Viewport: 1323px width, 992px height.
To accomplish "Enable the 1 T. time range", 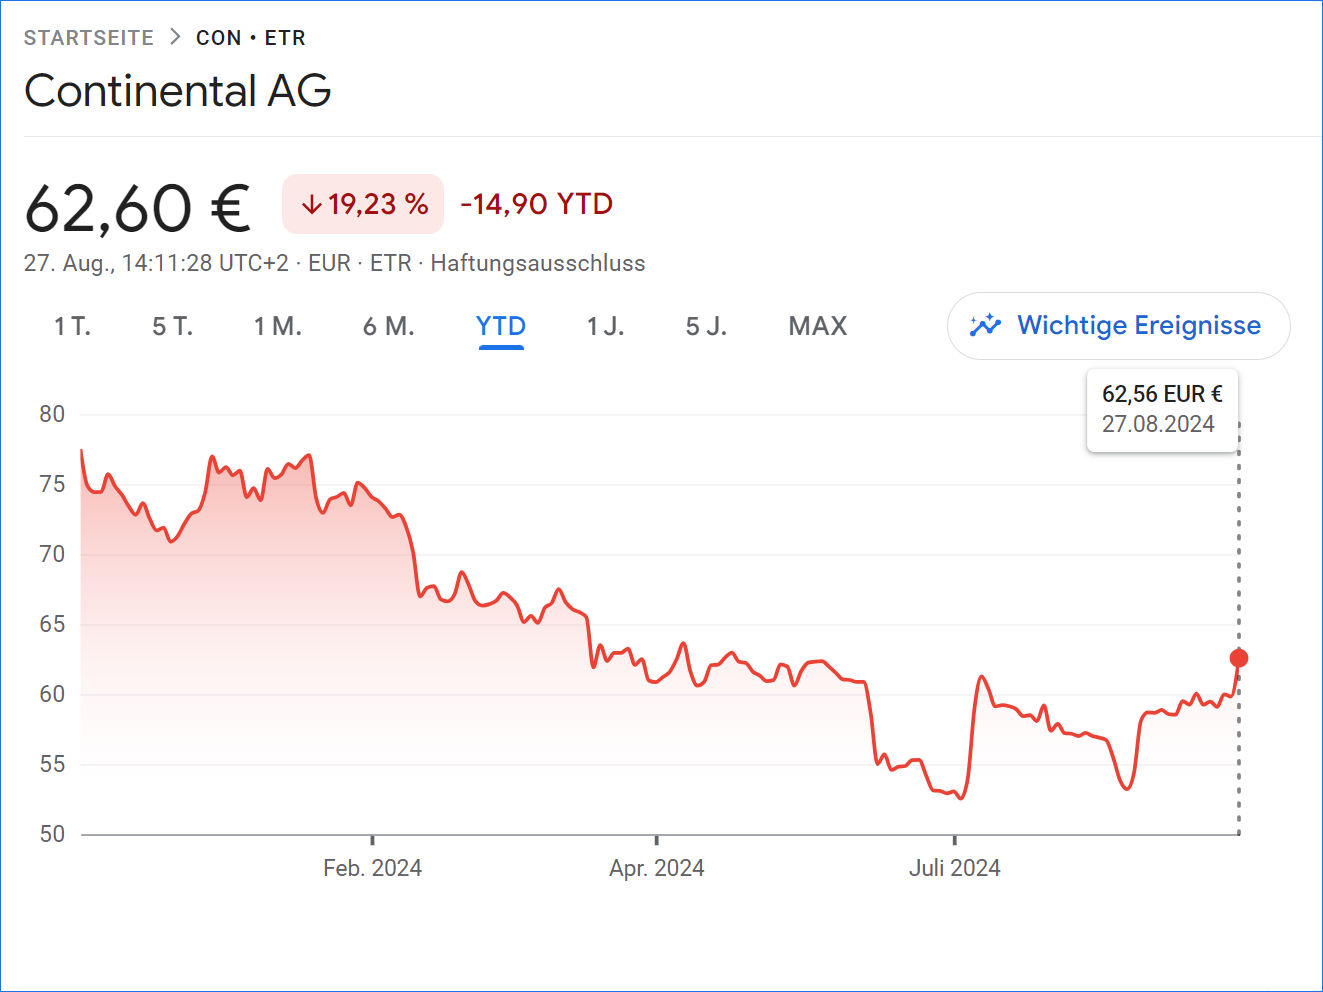I will click(71, 326).
